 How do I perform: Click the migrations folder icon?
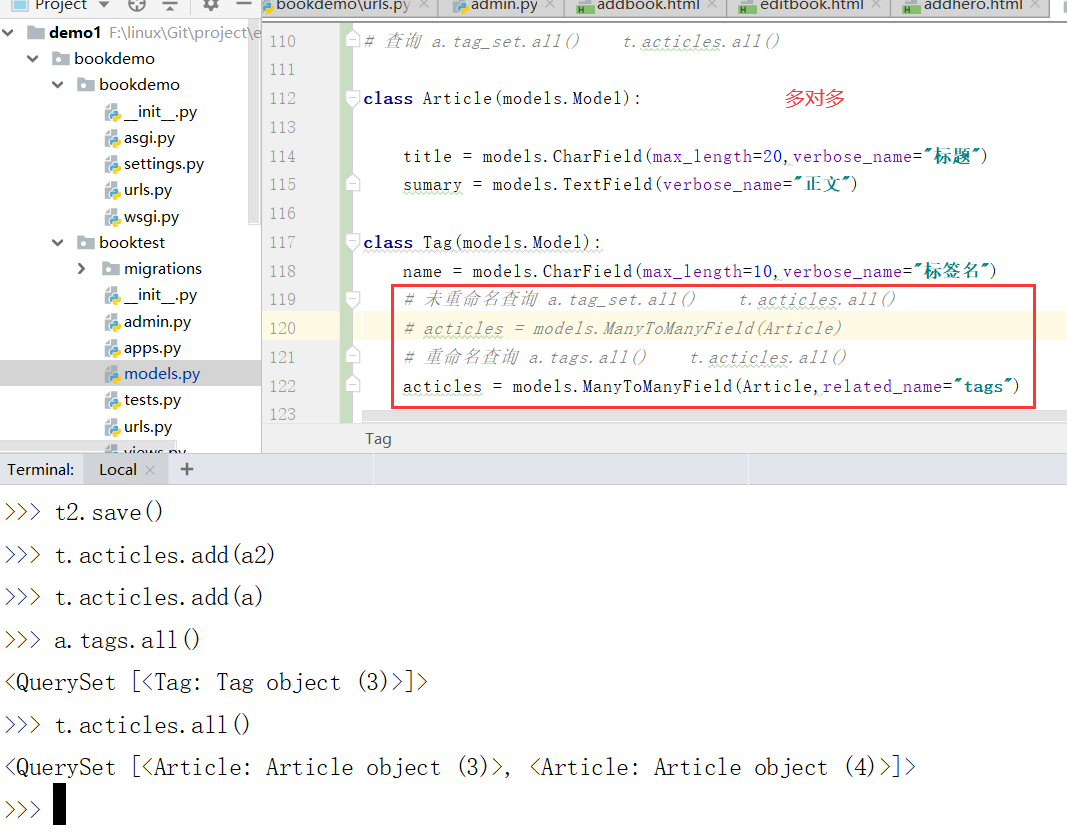point(111,269)
